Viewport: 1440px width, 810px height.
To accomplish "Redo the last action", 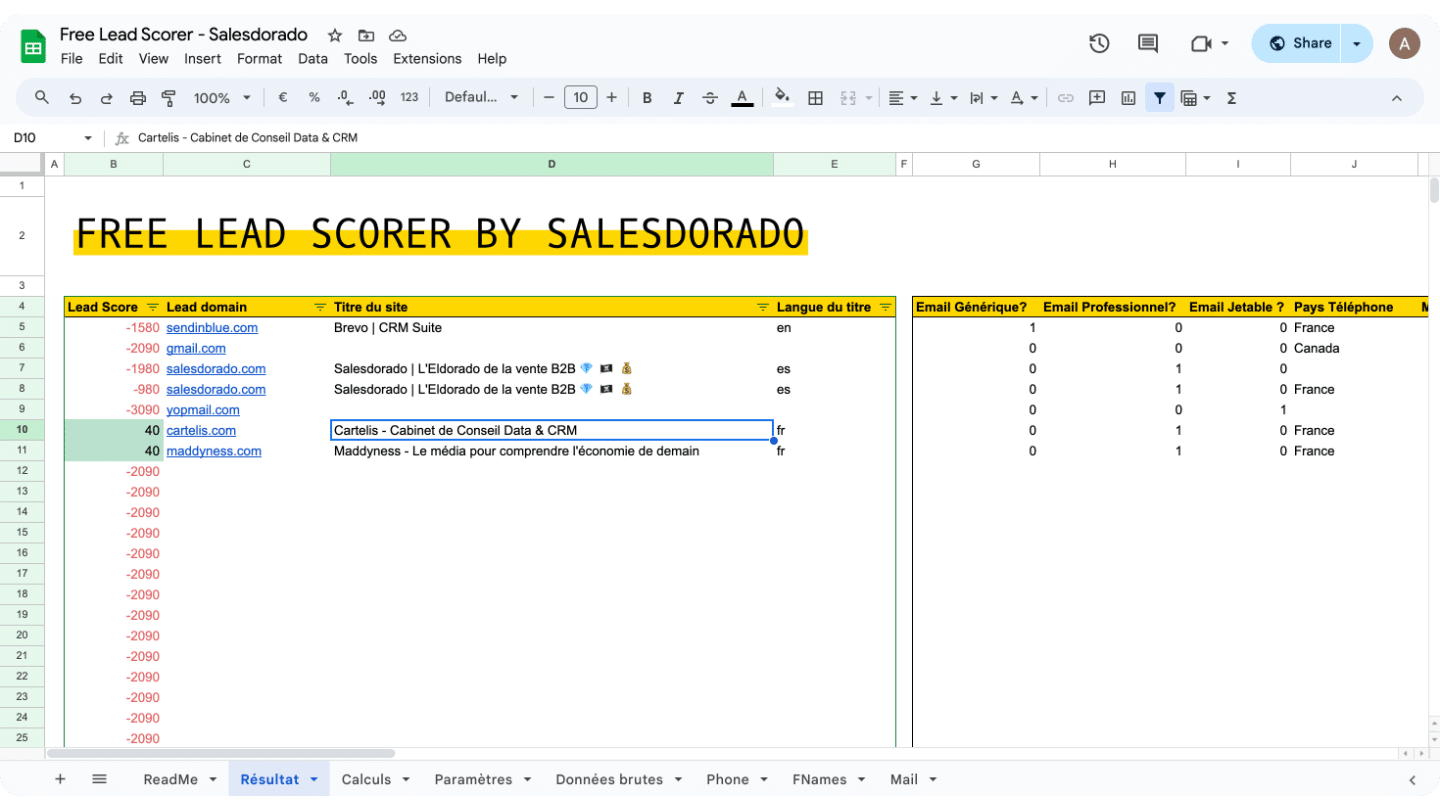I will [x=106, y=98].
